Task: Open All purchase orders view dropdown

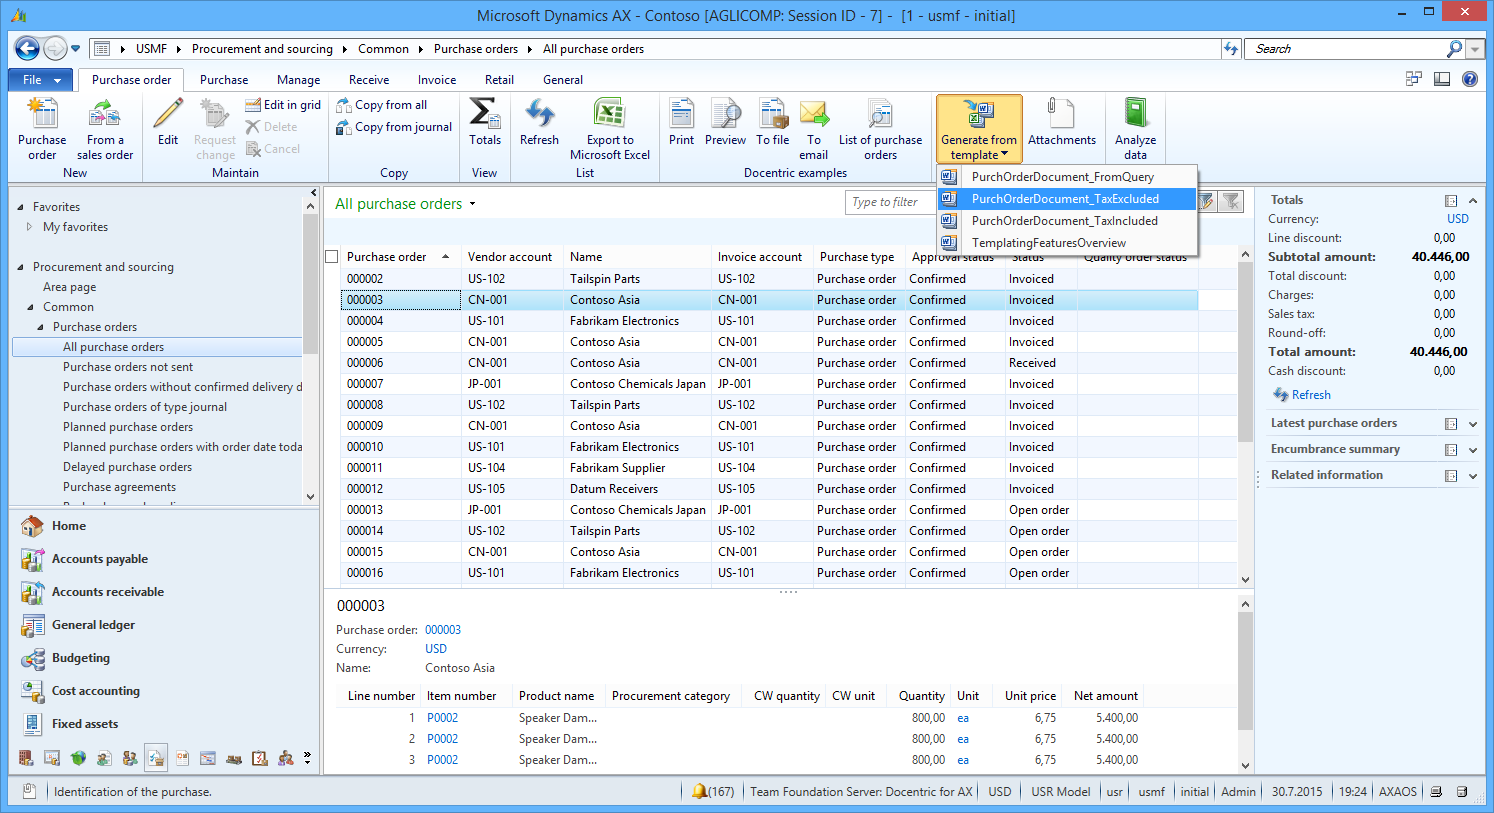Action: coord(473,204)
